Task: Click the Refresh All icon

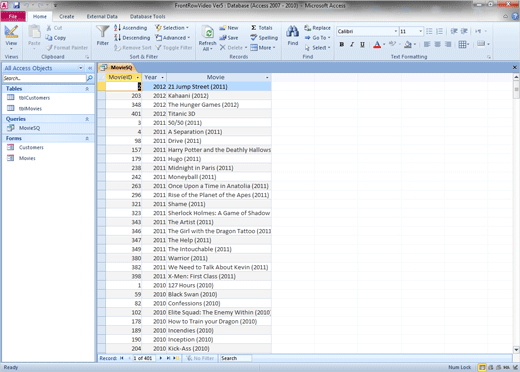Action: click(x=208, y=33)
